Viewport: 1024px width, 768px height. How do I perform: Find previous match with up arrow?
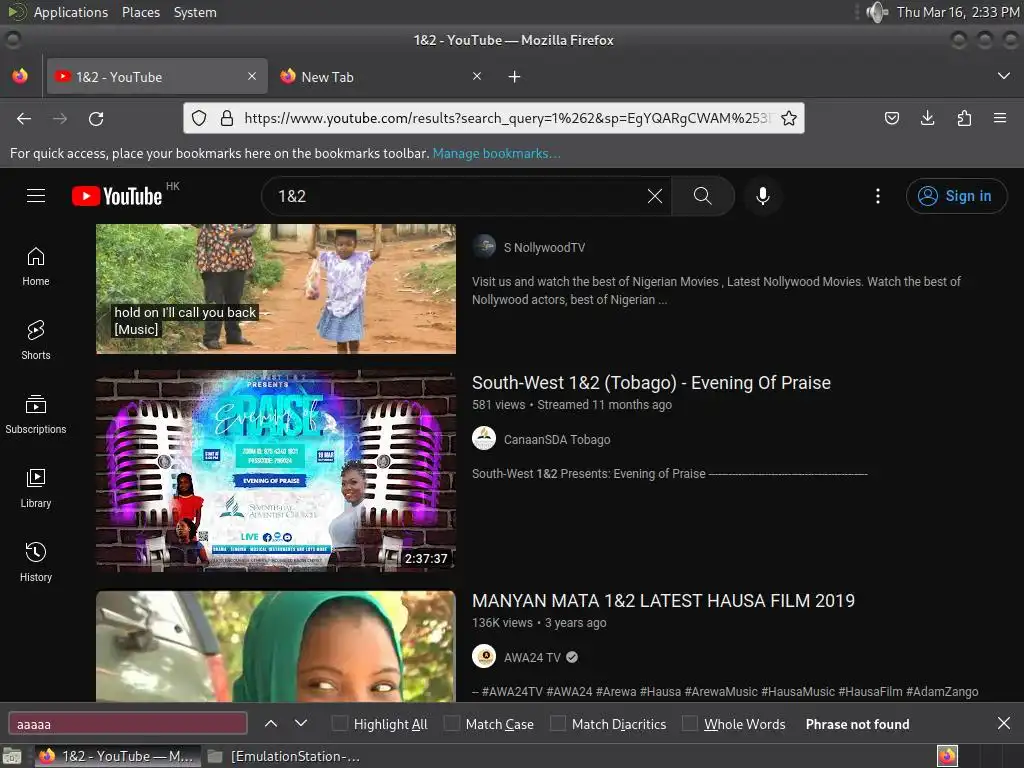coord(271,724)
